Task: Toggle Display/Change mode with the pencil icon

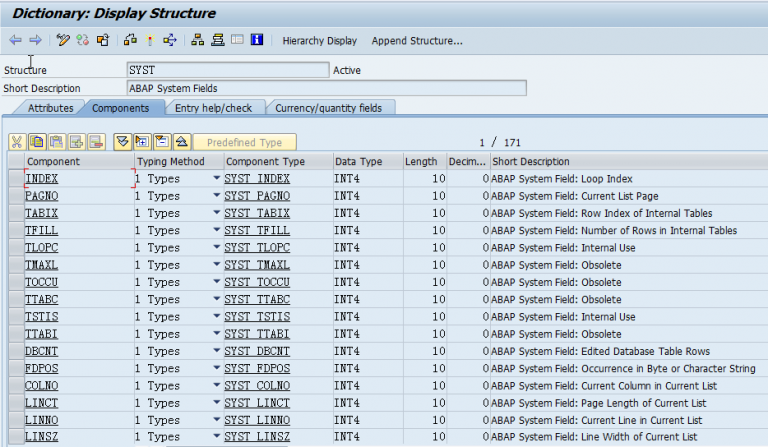Action: pos(63,41)
